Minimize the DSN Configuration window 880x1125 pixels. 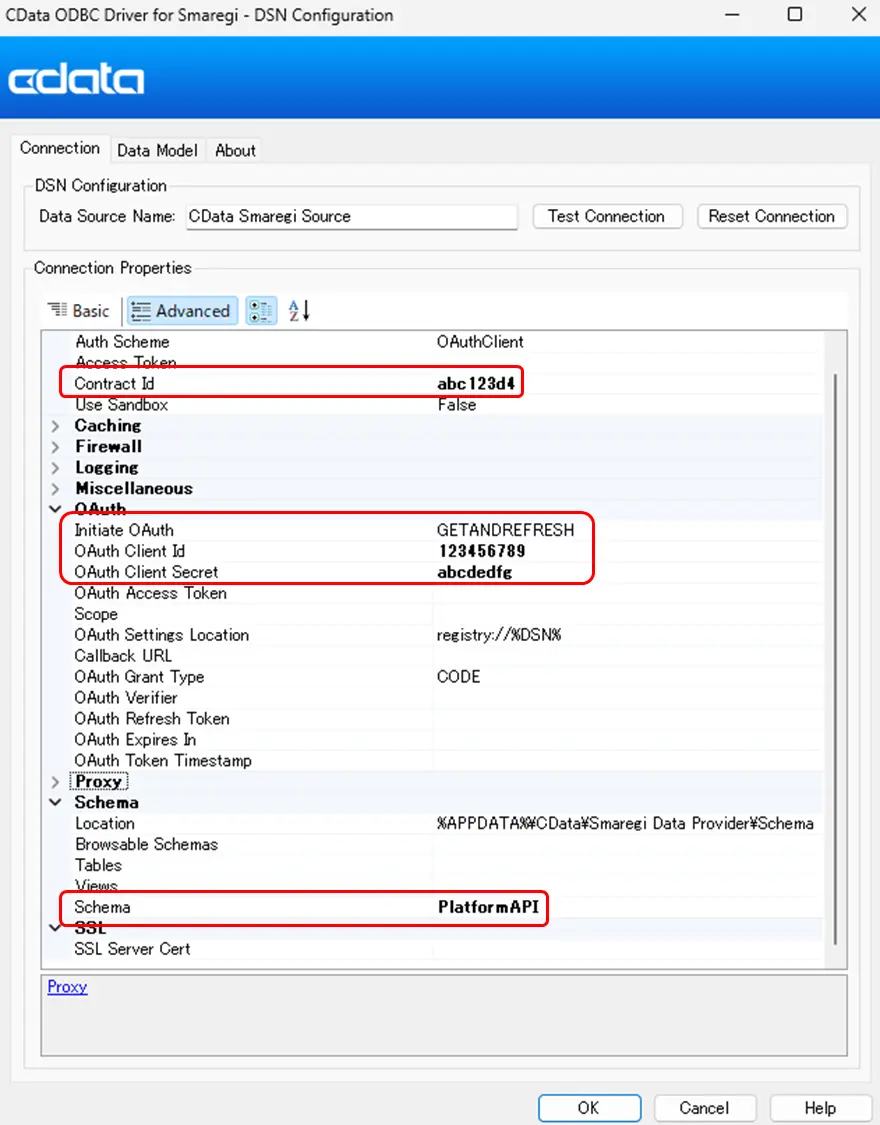[732, 14]
